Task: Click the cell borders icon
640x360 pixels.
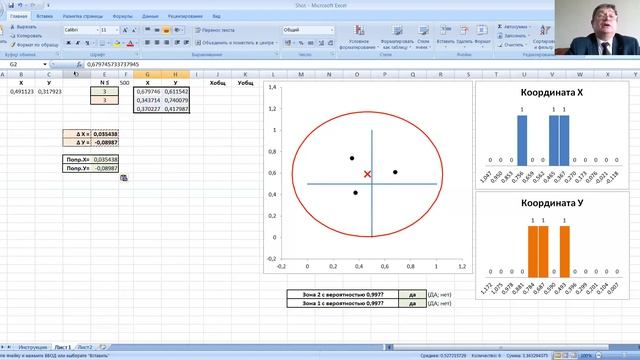Action: 102,43
